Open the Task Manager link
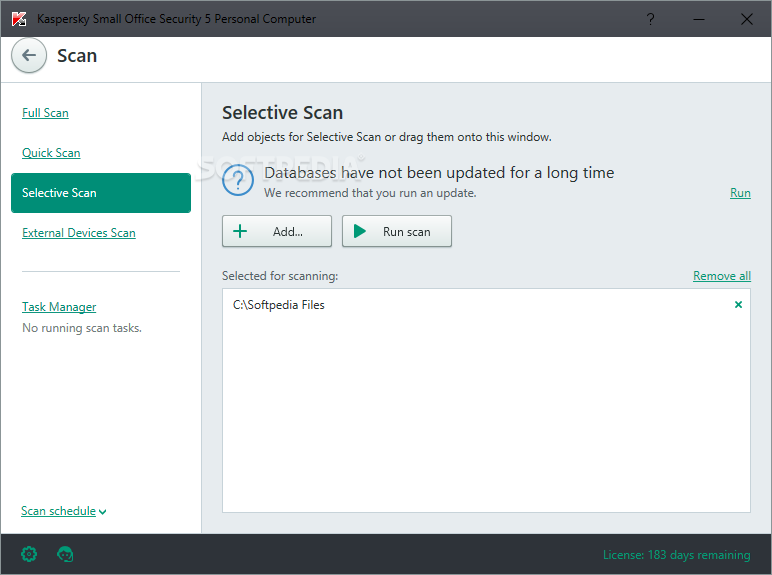The height and width of the screenshot is (575, 772). tap(59, 307)
